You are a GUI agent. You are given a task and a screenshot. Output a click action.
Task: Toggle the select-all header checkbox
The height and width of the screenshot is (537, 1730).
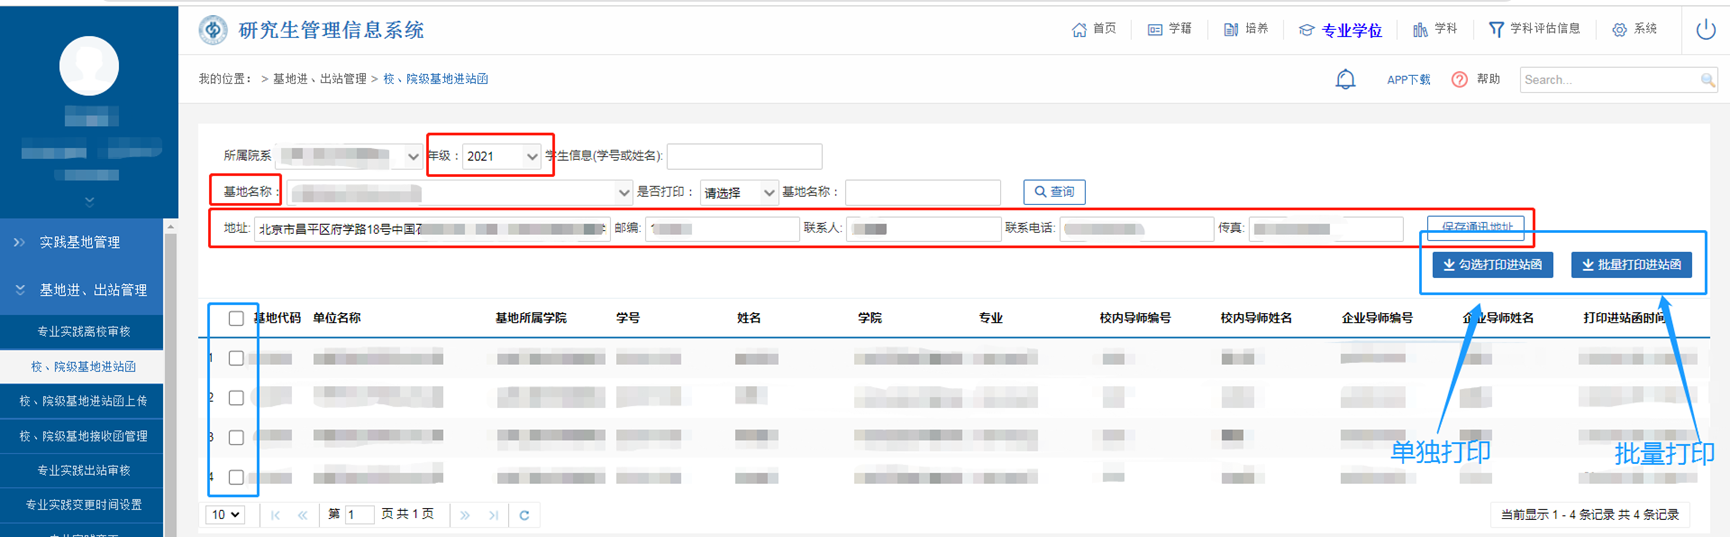coord(236,318)
